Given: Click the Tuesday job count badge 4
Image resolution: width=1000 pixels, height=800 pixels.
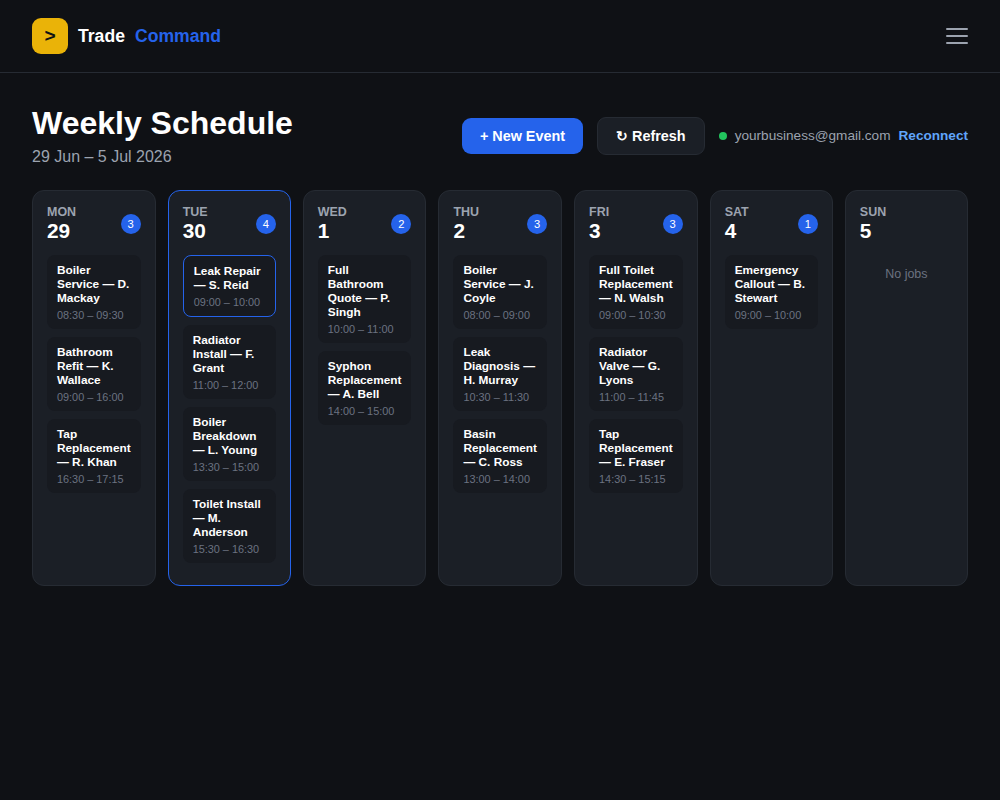Looking at the screenshot, I should pyautogui.click(x=266, y=224).
